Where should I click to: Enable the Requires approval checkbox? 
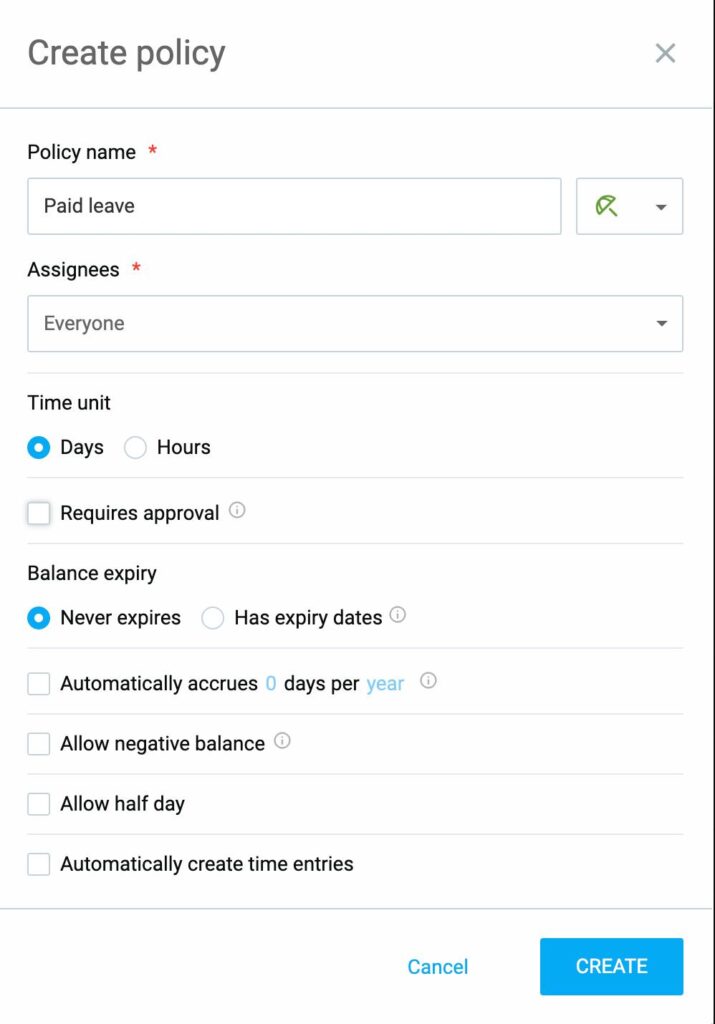tap(39, 513)
